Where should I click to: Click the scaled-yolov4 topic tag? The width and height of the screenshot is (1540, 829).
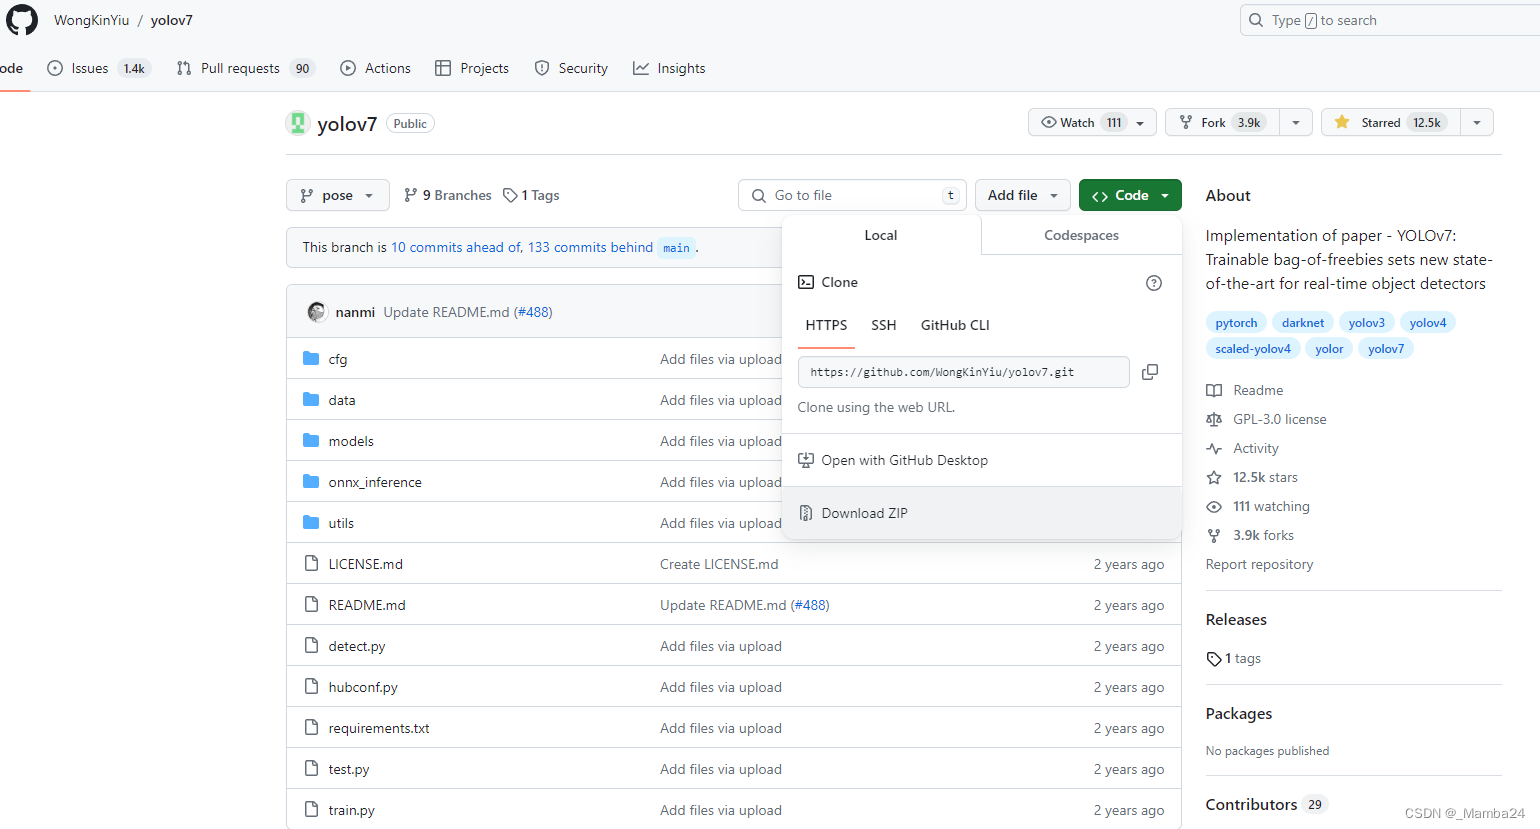1253,349
